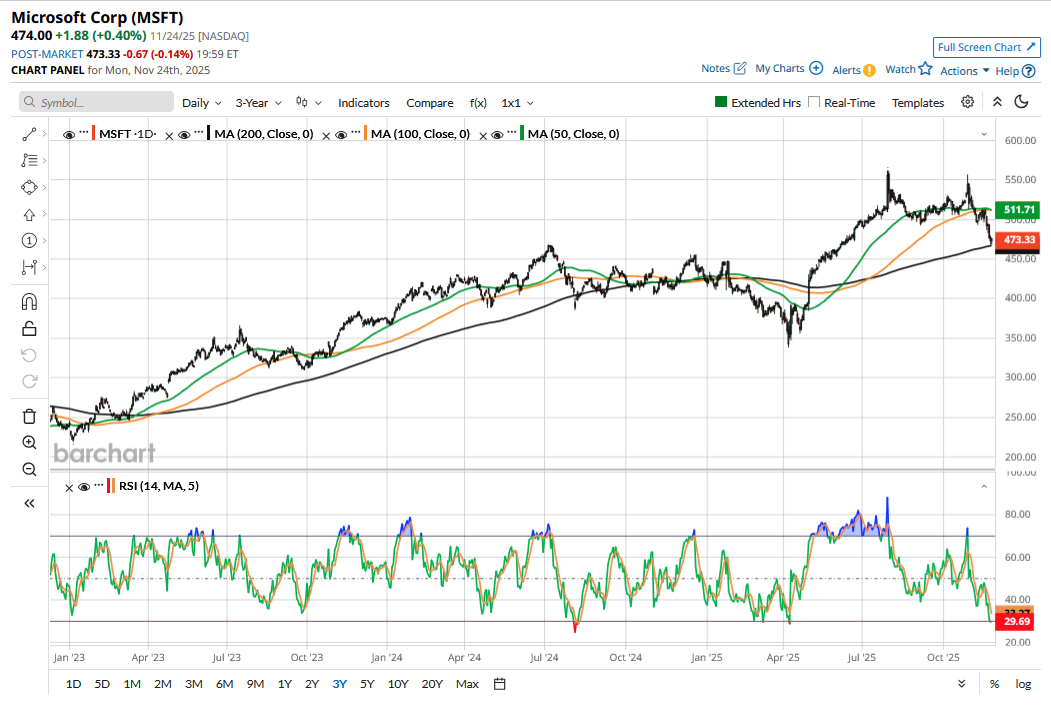Click the green MA 50 color swatch
Screen dimensions: 1051x708
point(521,134)
